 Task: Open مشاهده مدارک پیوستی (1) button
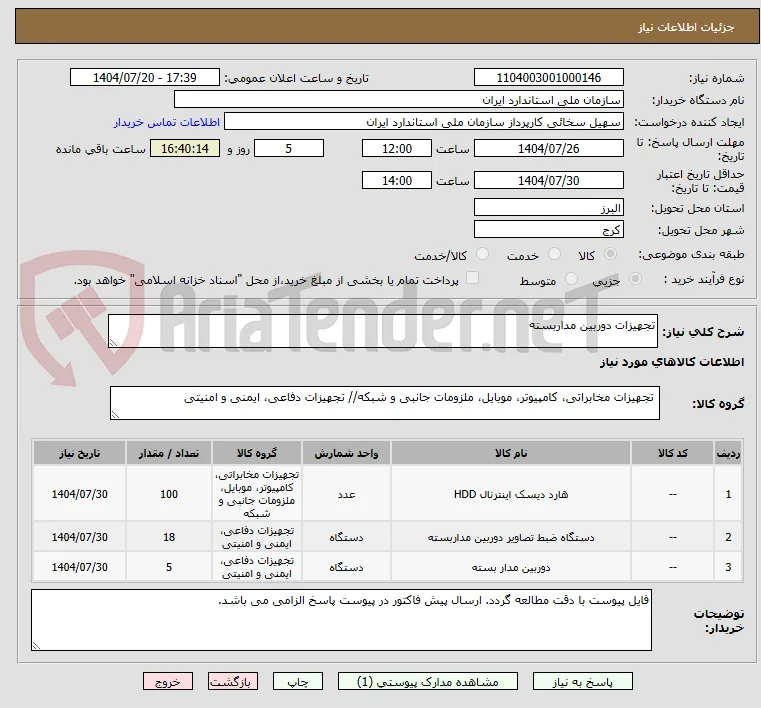(x=428, y=681)
